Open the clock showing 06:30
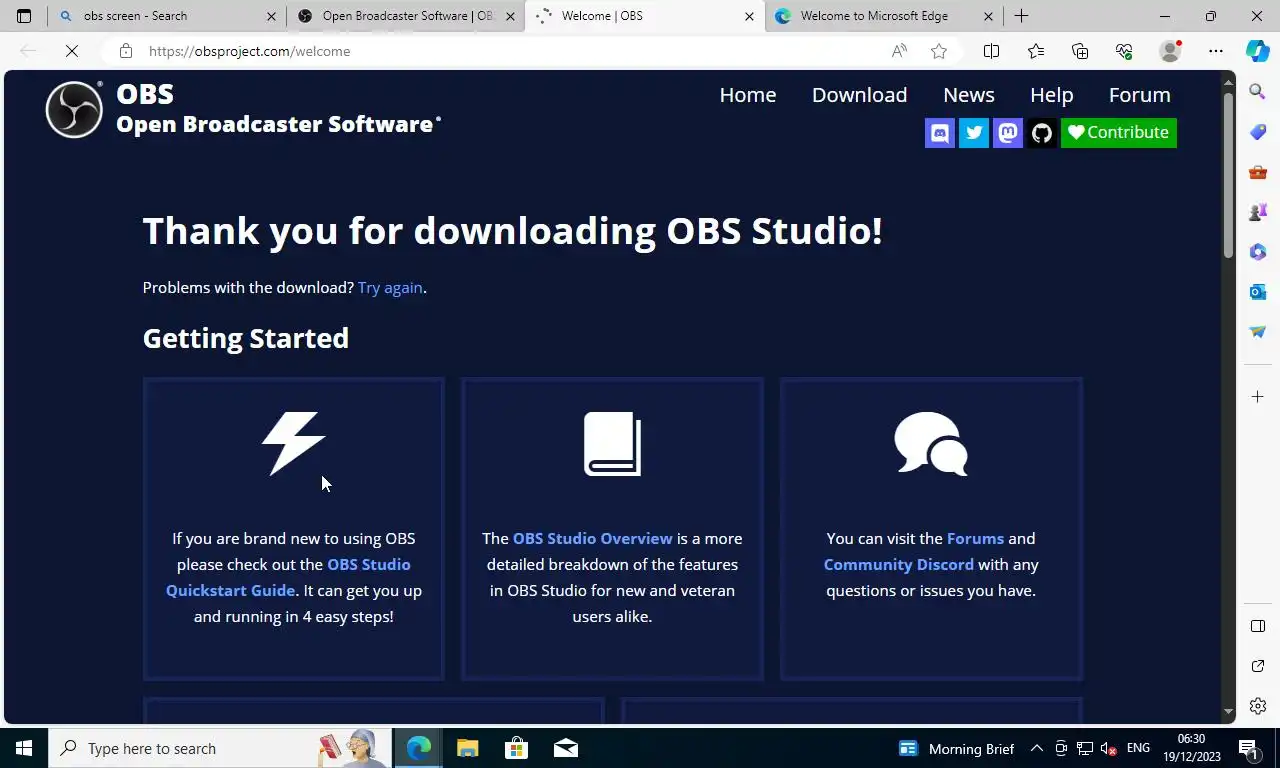The width and height of the screenshot is (1280, 768). 1192,748
